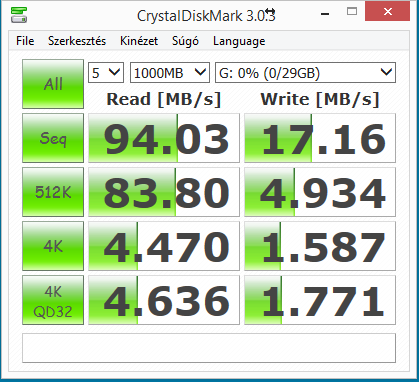This screenshot has width=419, height=382.
Task: Click the 4K read result 4.470
Action: pos(164,246)
